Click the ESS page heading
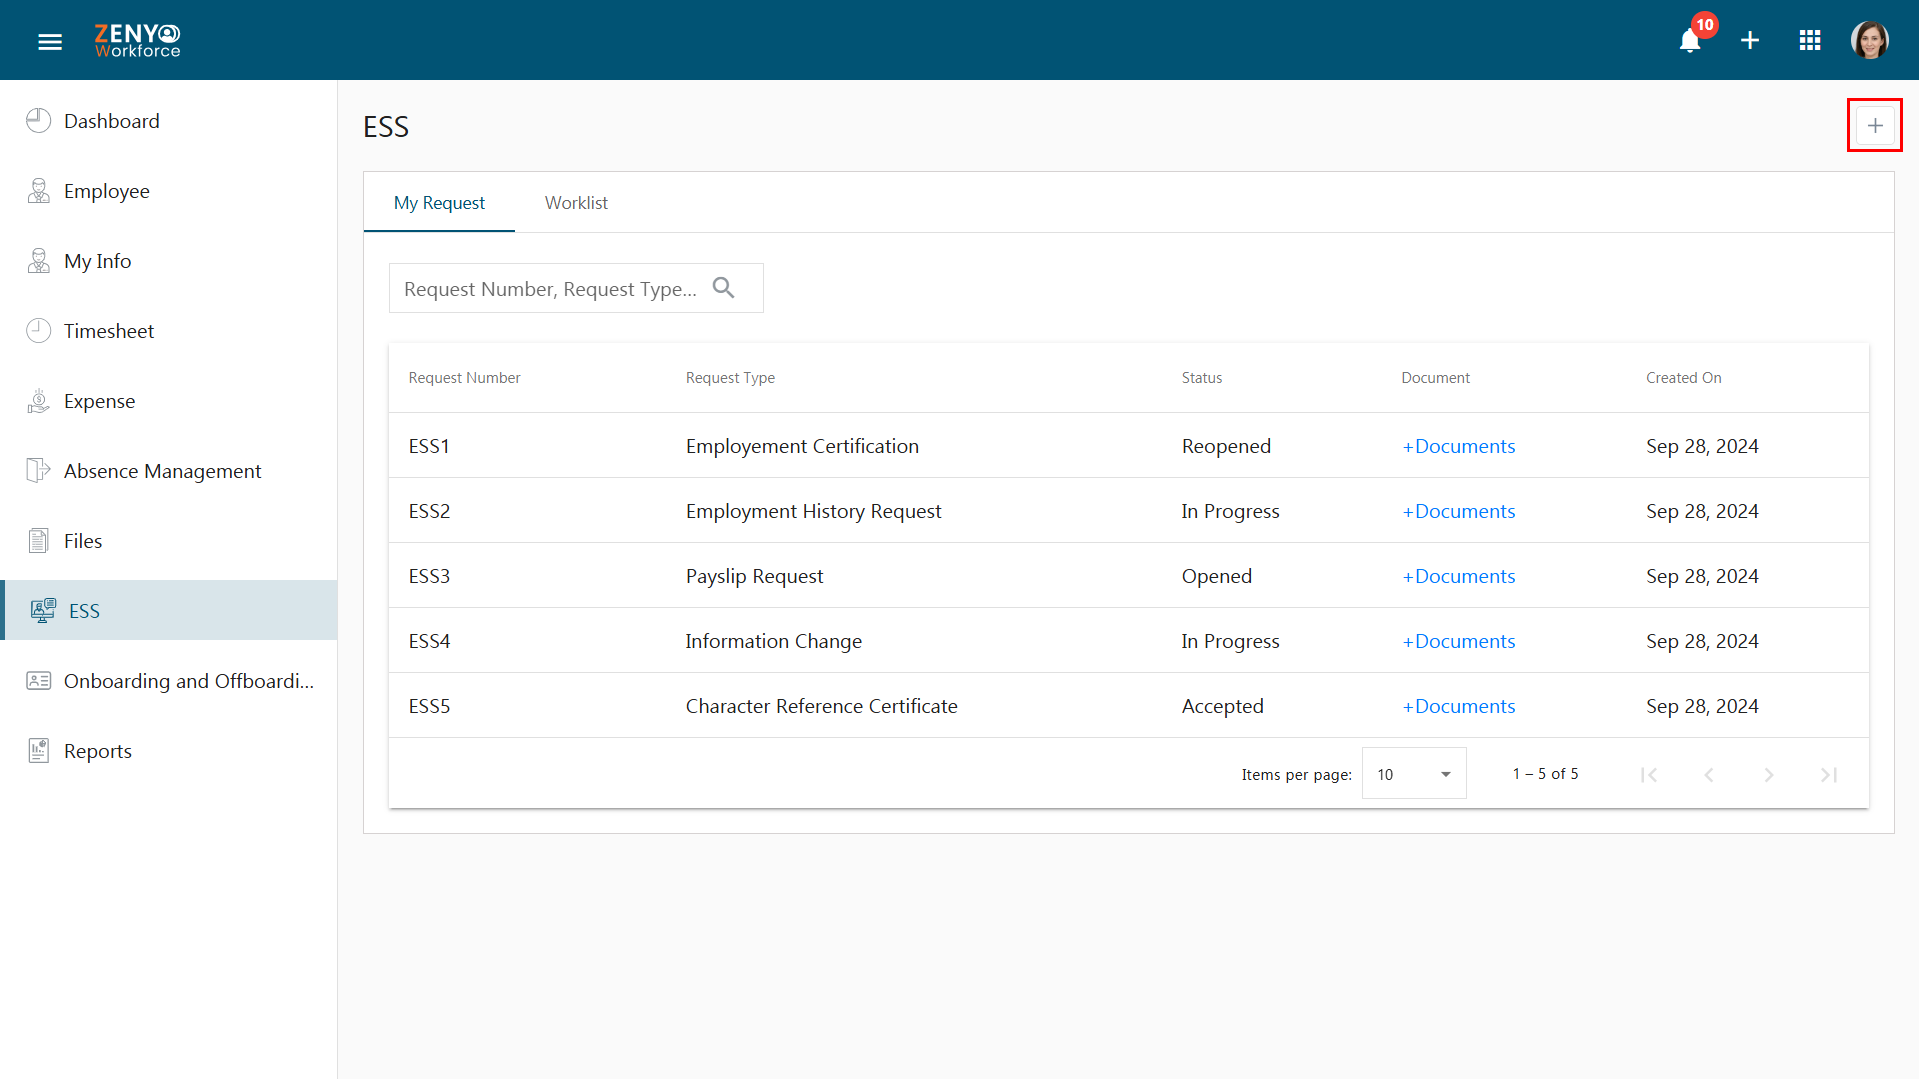Viewport: 1919px width, 1079px height. (386, 127)
